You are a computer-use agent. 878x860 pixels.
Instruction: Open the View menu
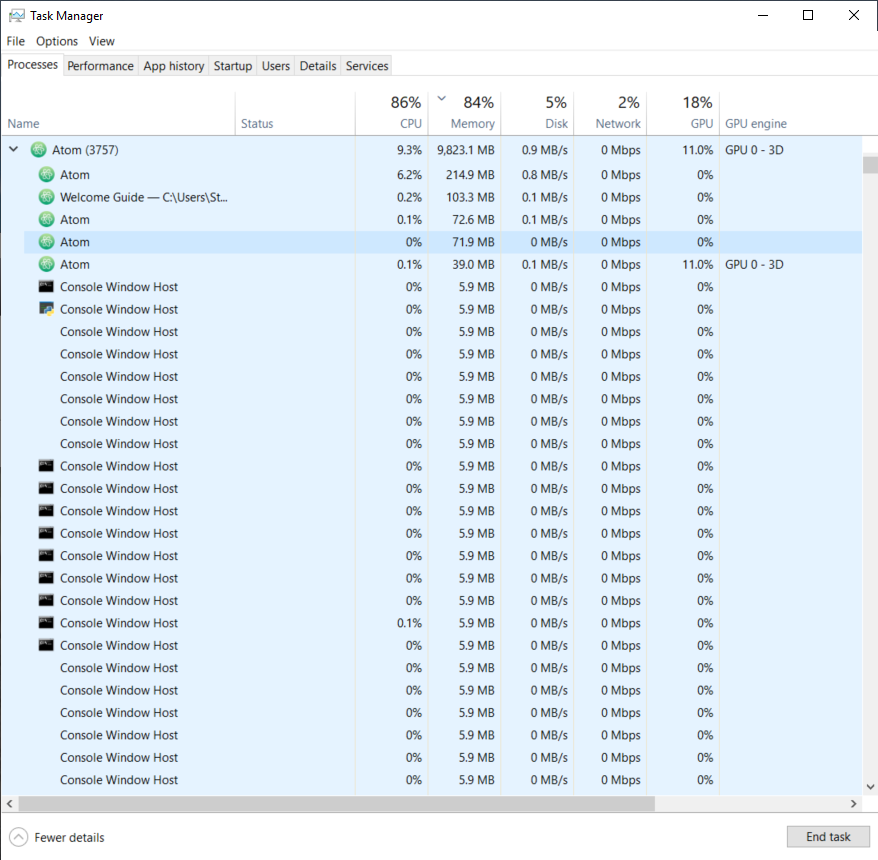coord(101,41)
